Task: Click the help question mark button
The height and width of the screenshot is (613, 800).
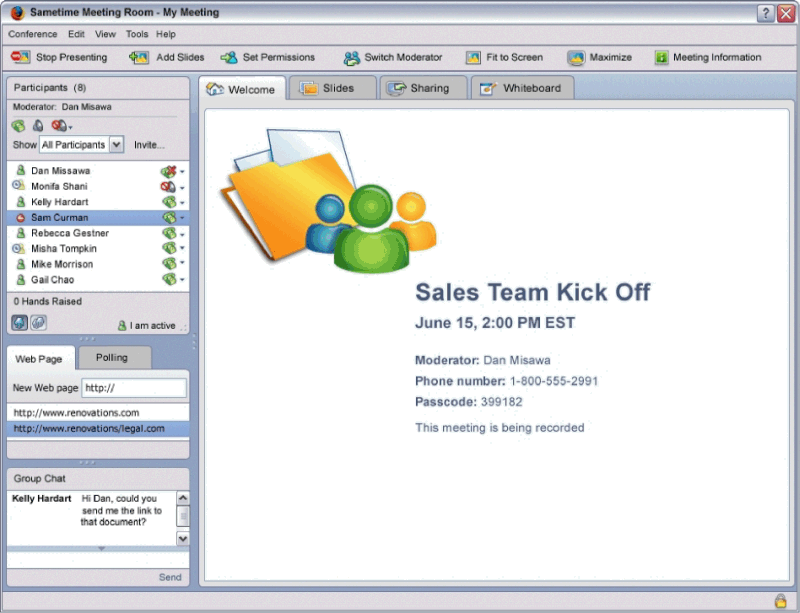Action: point(765,13)
